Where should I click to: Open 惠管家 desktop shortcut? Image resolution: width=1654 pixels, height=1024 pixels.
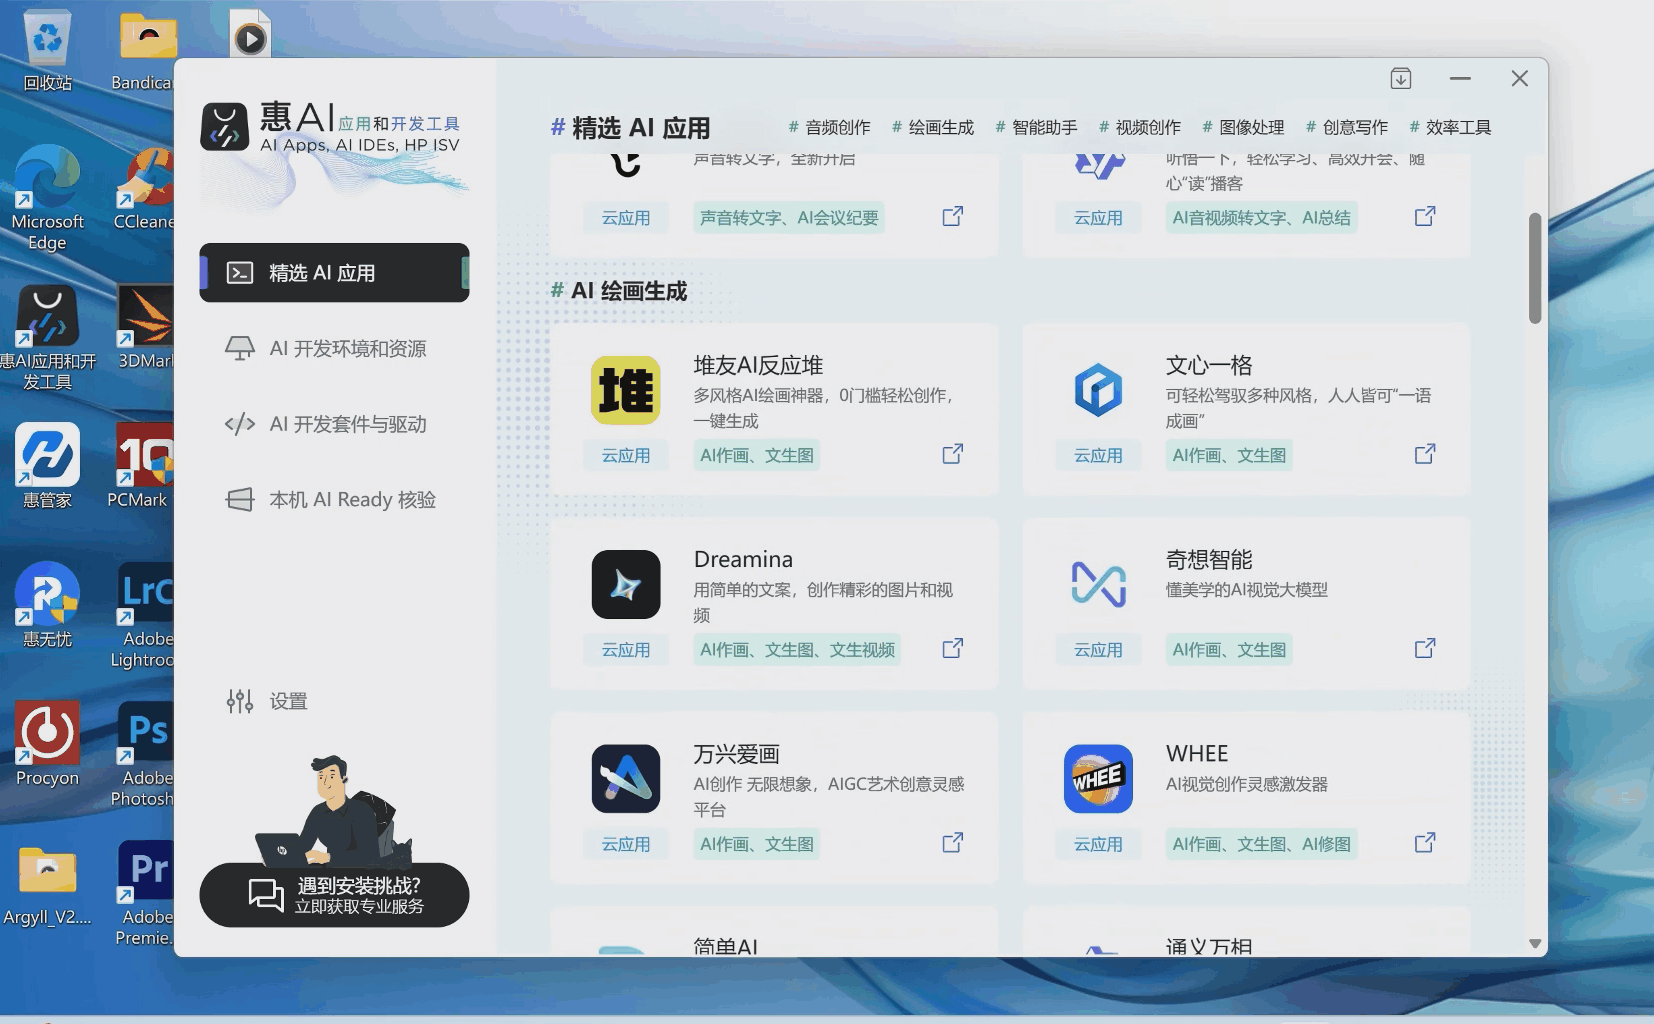pos(47,465)
